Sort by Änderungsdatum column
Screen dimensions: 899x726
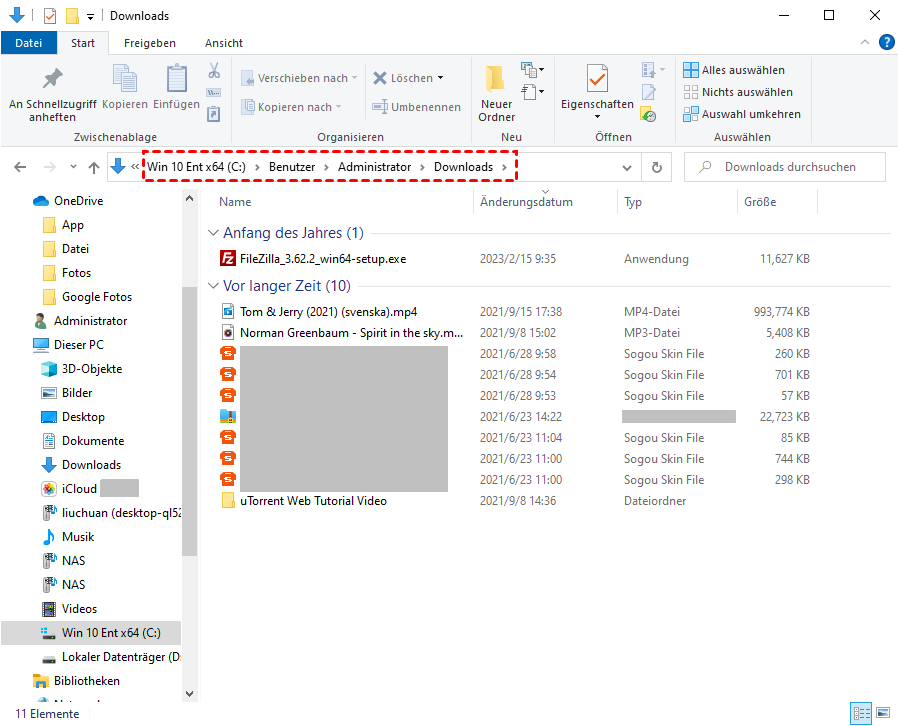(x=526, y=202)
